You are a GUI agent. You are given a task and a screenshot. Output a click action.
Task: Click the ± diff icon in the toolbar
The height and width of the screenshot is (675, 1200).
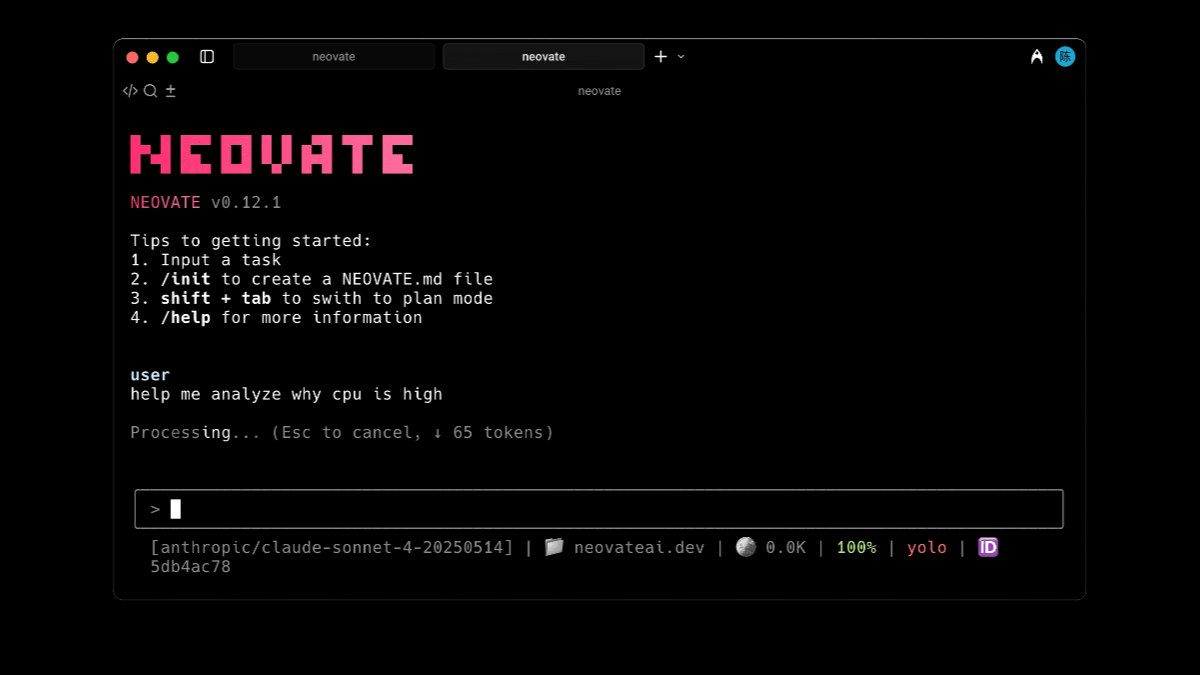(x=170, y=90)
